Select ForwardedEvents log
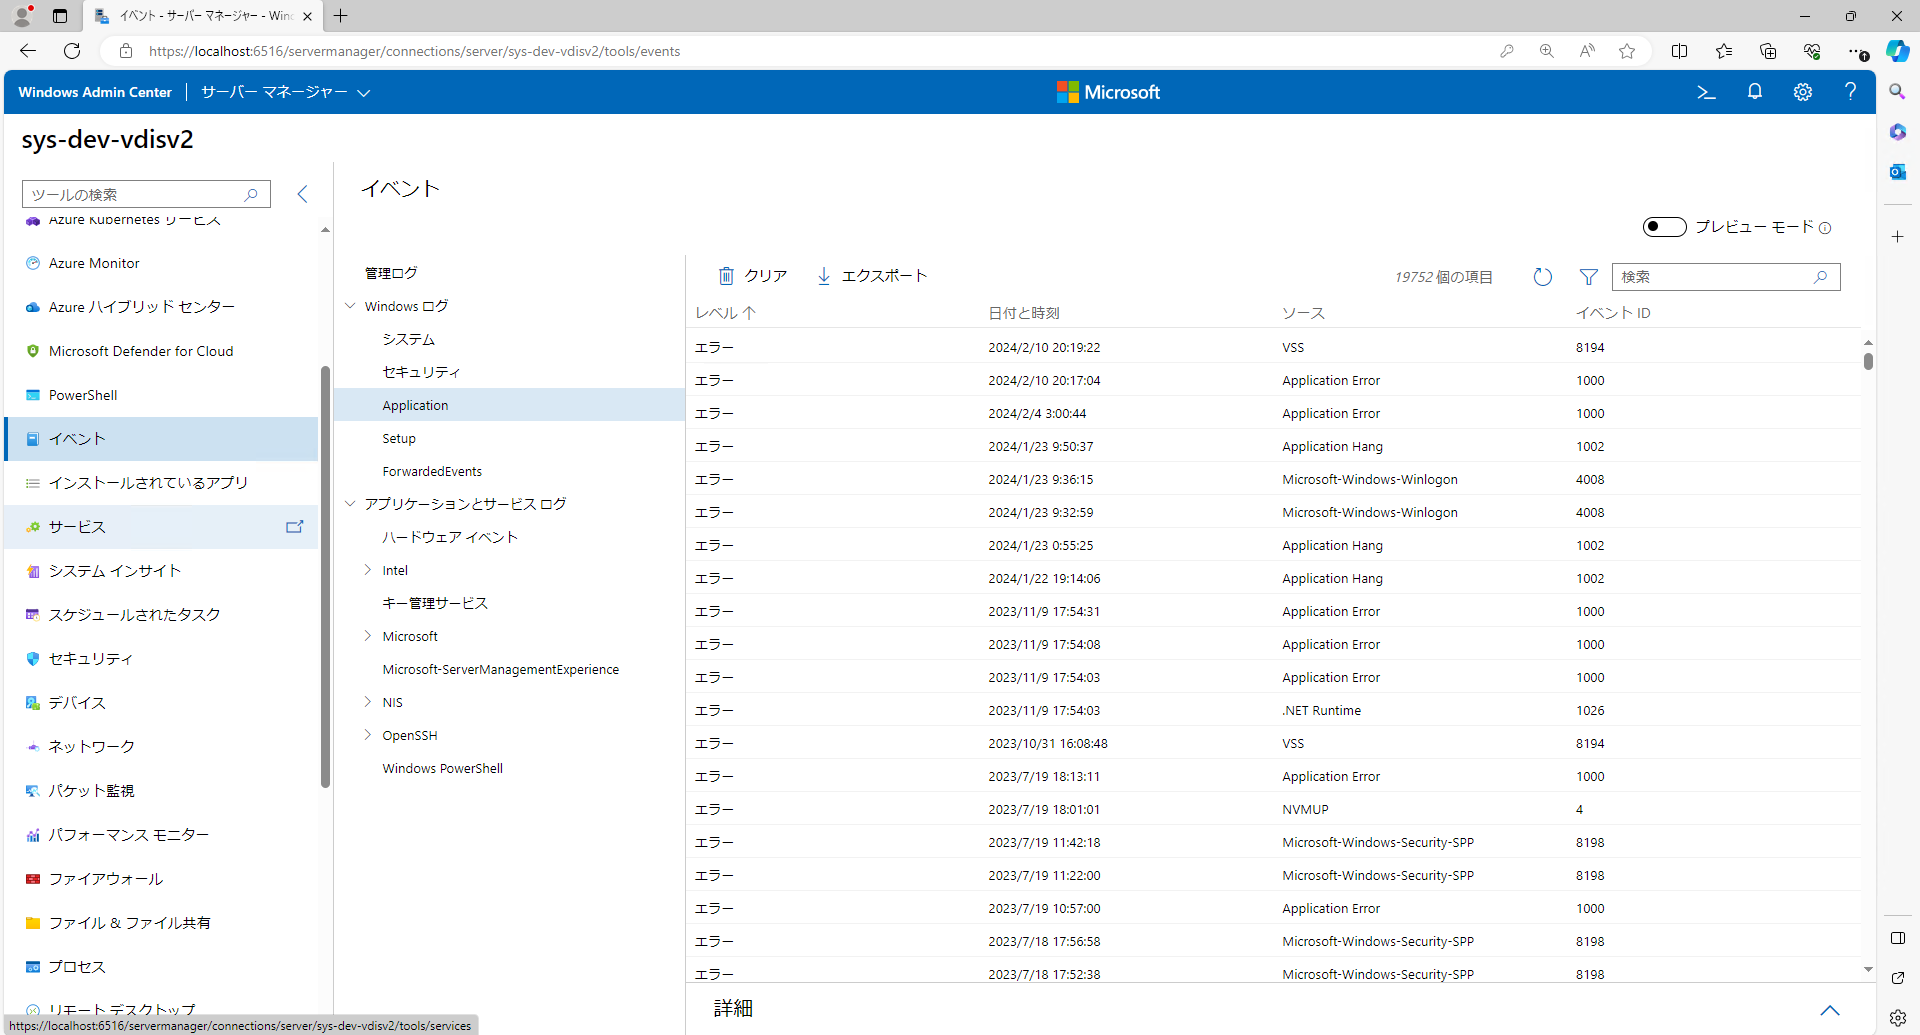Screen dimensions: 1920x1035 tap(432, 471)
